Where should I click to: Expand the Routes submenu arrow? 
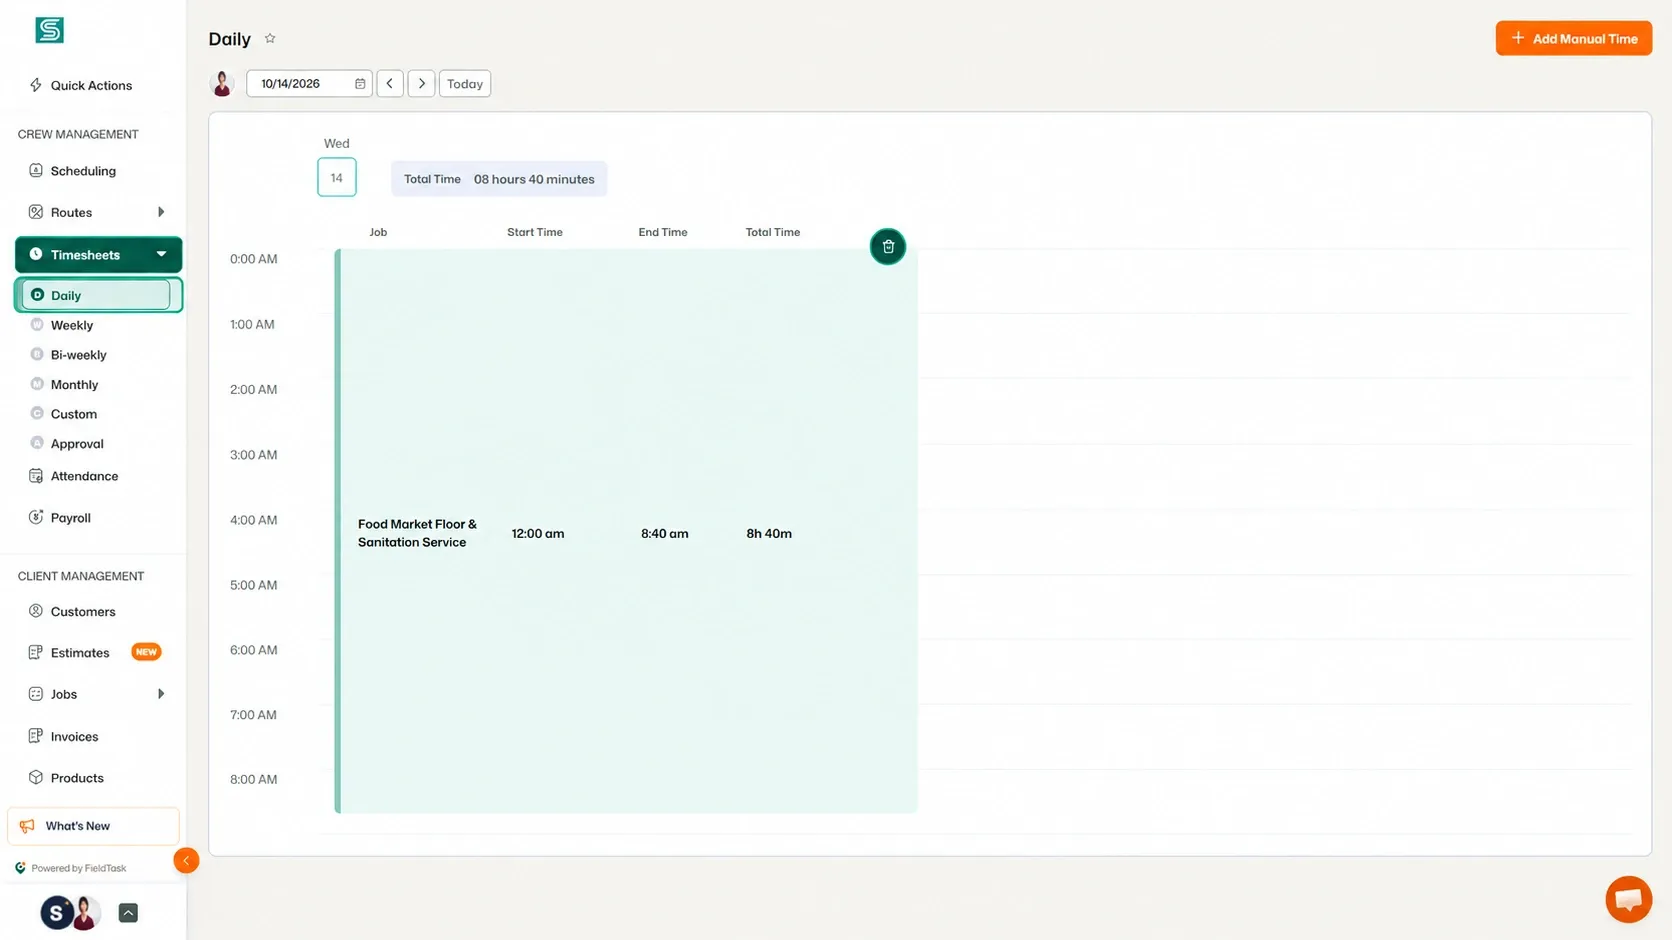(161, 212)
